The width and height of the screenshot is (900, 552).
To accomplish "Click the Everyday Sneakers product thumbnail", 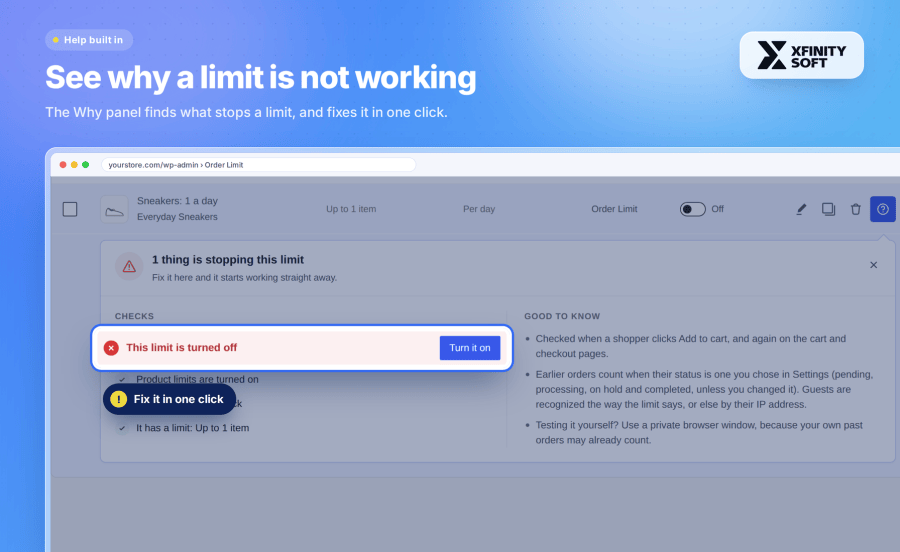I will click(114, 209).
